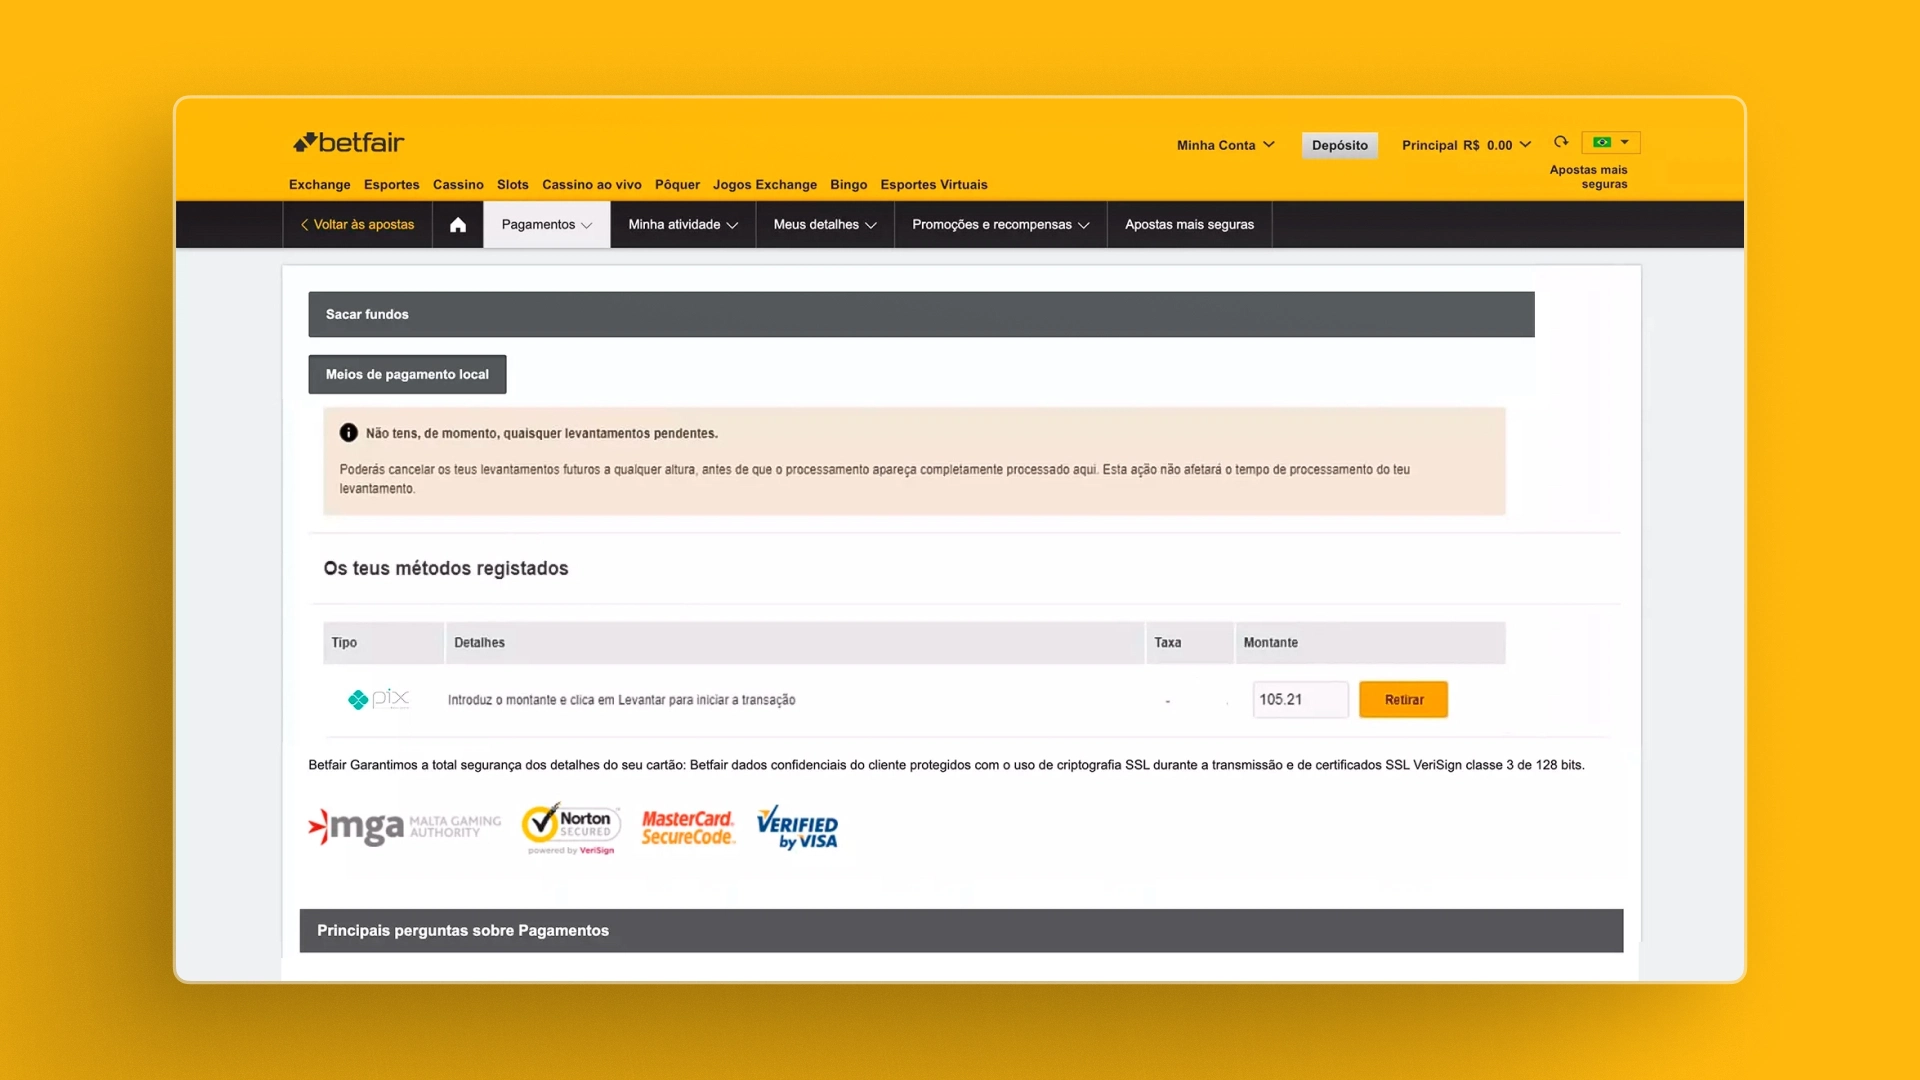Click the info icon in the pending withdrawals notice
Screen dimensions: 1920x1080
click(347, 432)
